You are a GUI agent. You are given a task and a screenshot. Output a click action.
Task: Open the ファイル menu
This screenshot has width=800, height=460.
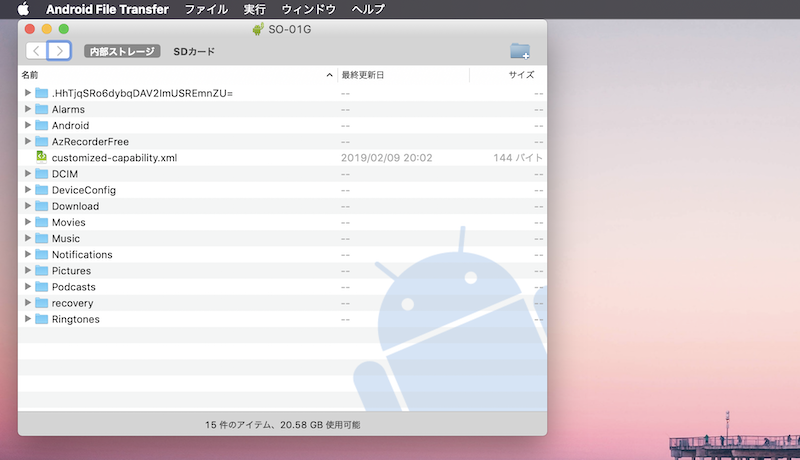pos(206,9)
